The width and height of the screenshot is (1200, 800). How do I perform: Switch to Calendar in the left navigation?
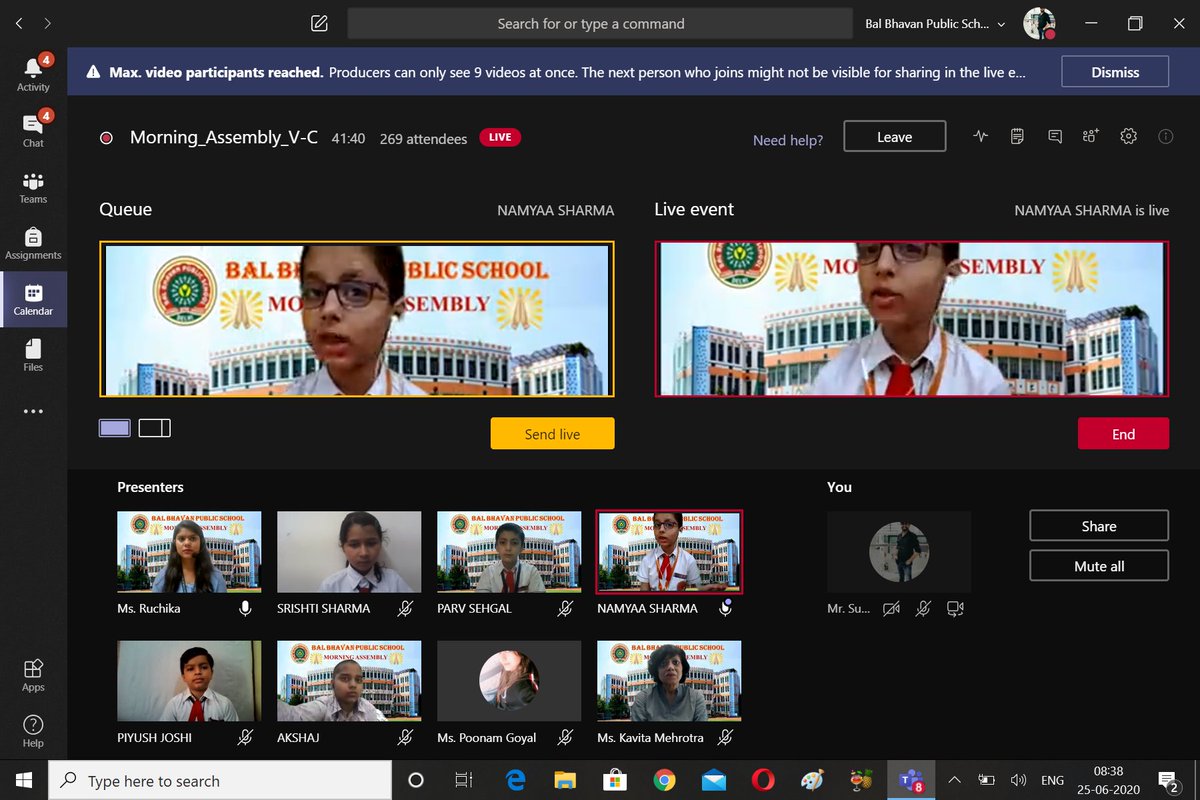[x=33, y=300]
